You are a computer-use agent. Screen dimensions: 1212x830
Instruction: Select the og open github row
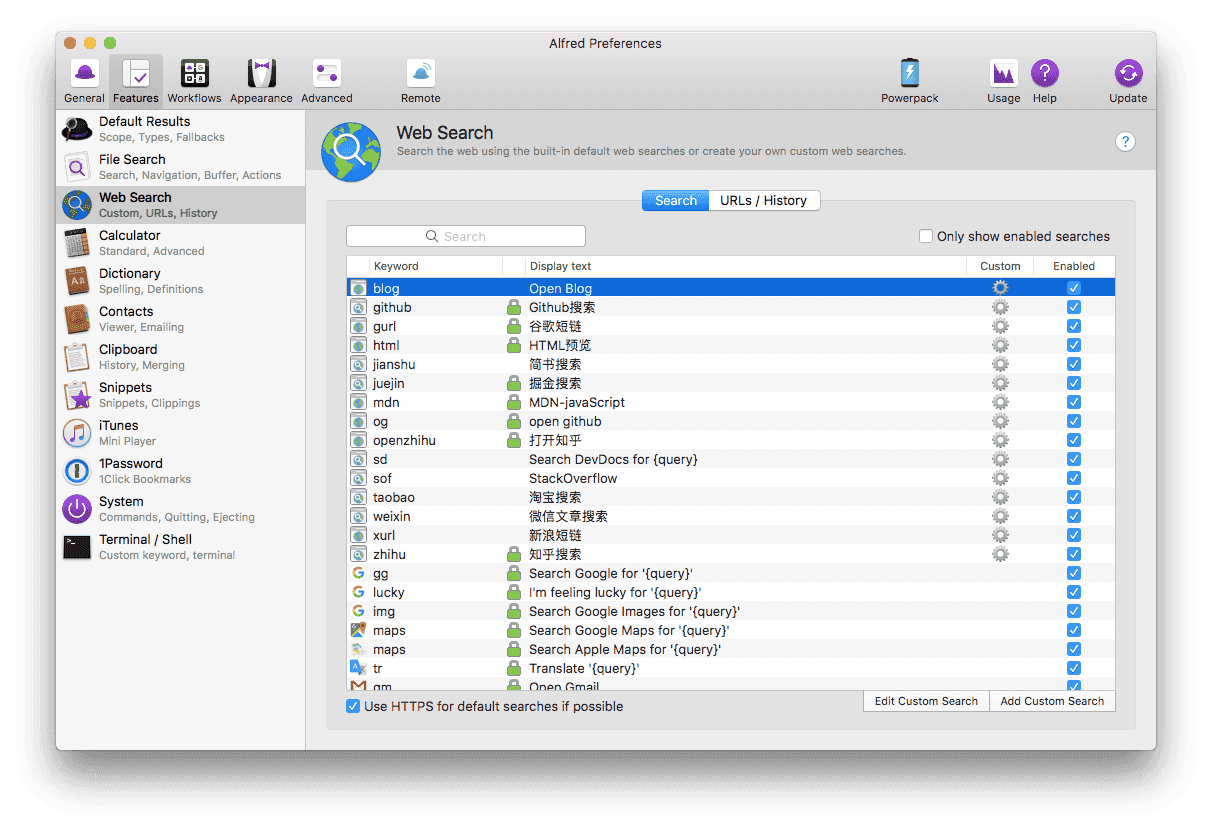[731, 421]
